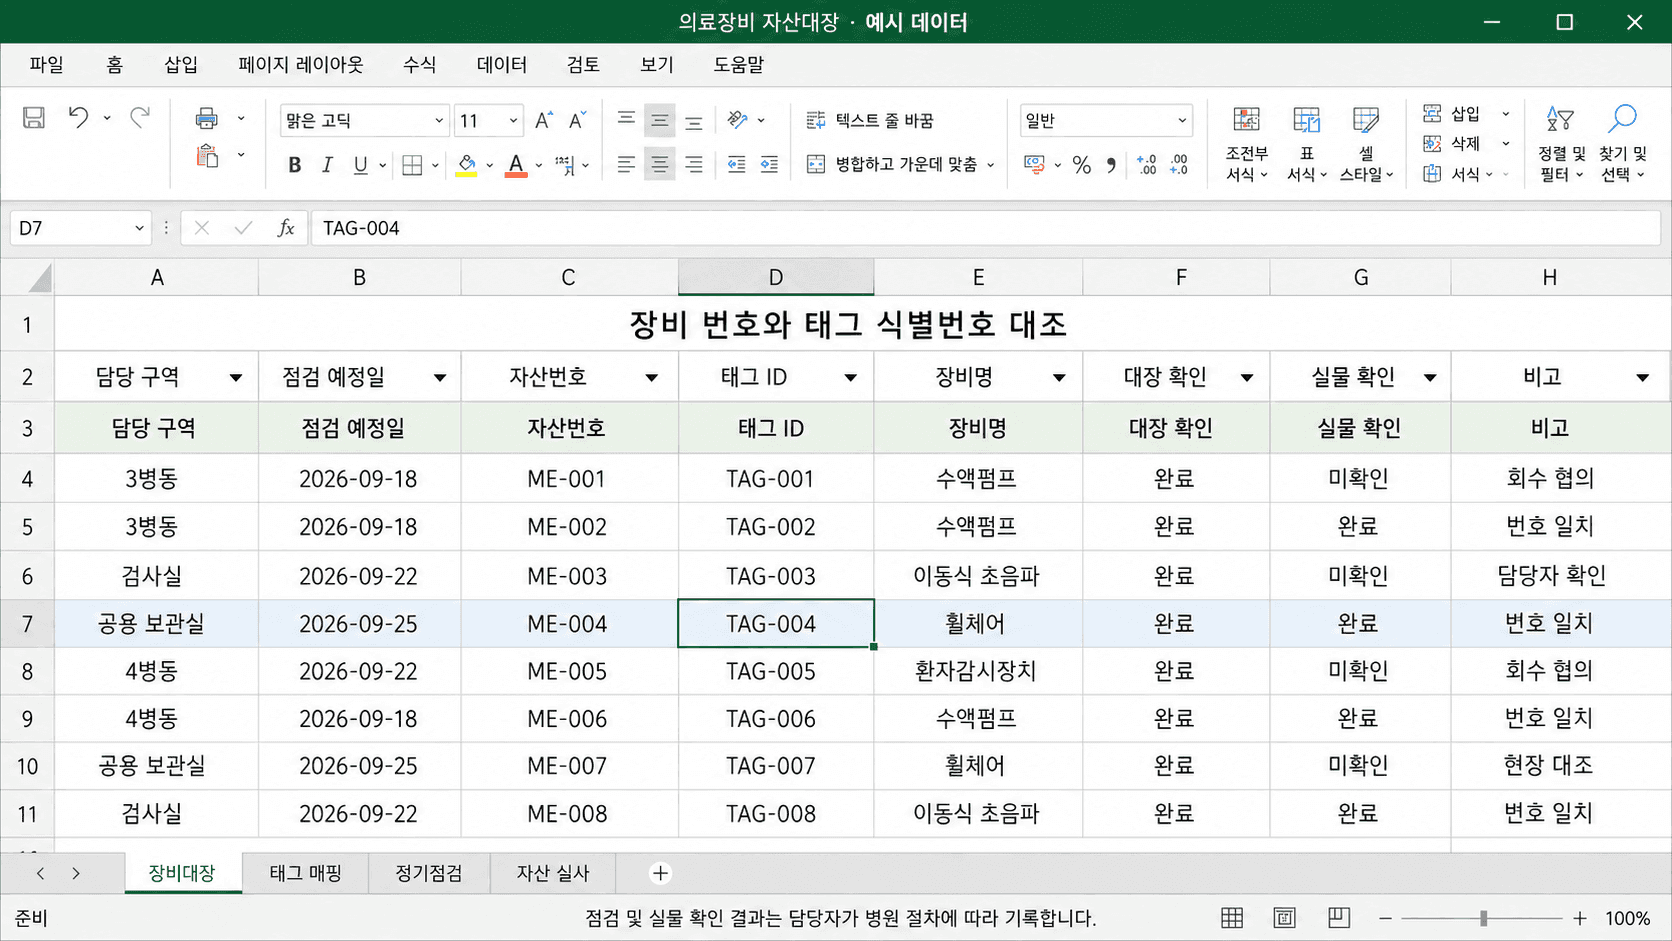1672x941 pixels.
Task: Click the text orientation icon
Action: (738, 120)
